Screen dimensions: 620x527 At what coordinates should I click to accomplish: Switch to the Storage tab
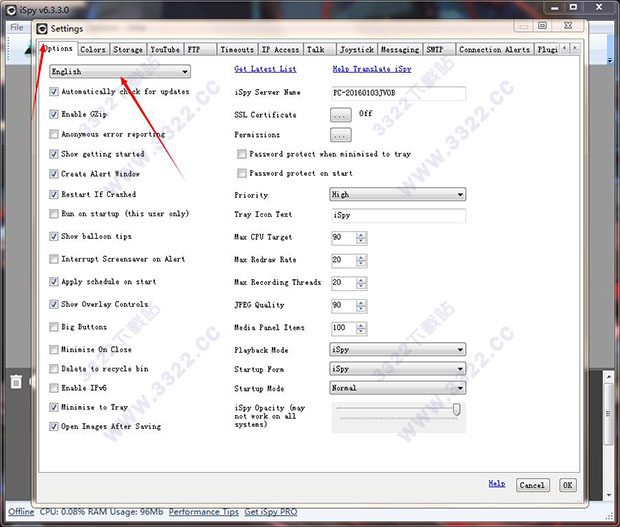coord(128,49)
